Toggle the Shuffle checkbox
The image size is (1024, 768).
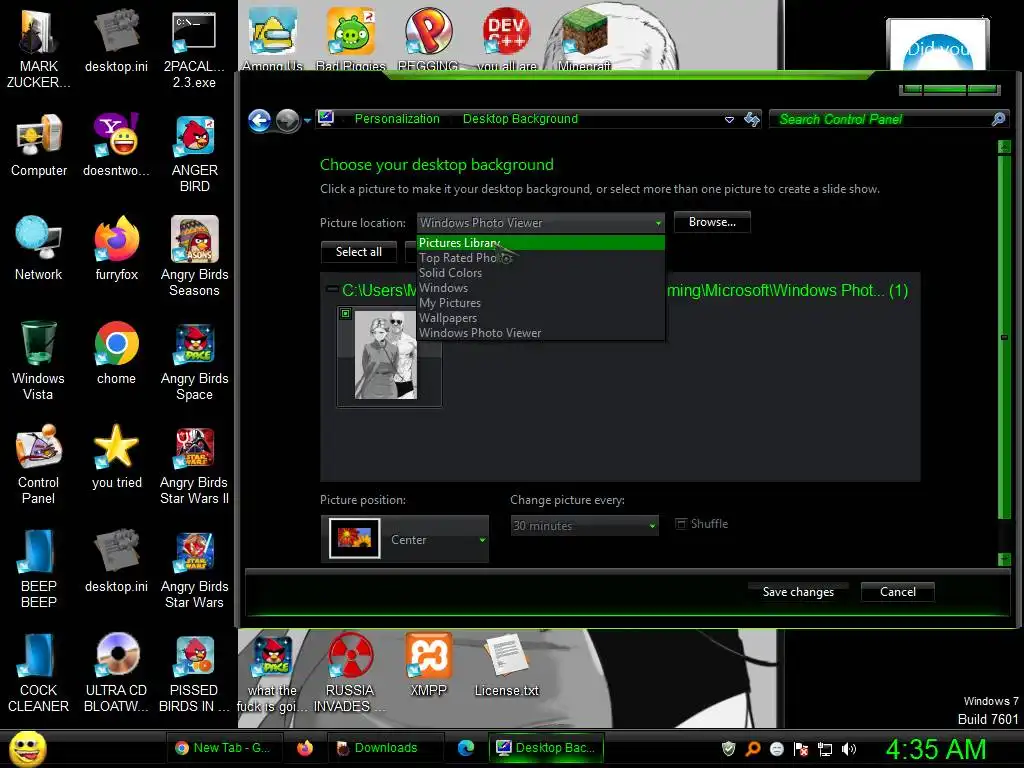click(681, 524)
